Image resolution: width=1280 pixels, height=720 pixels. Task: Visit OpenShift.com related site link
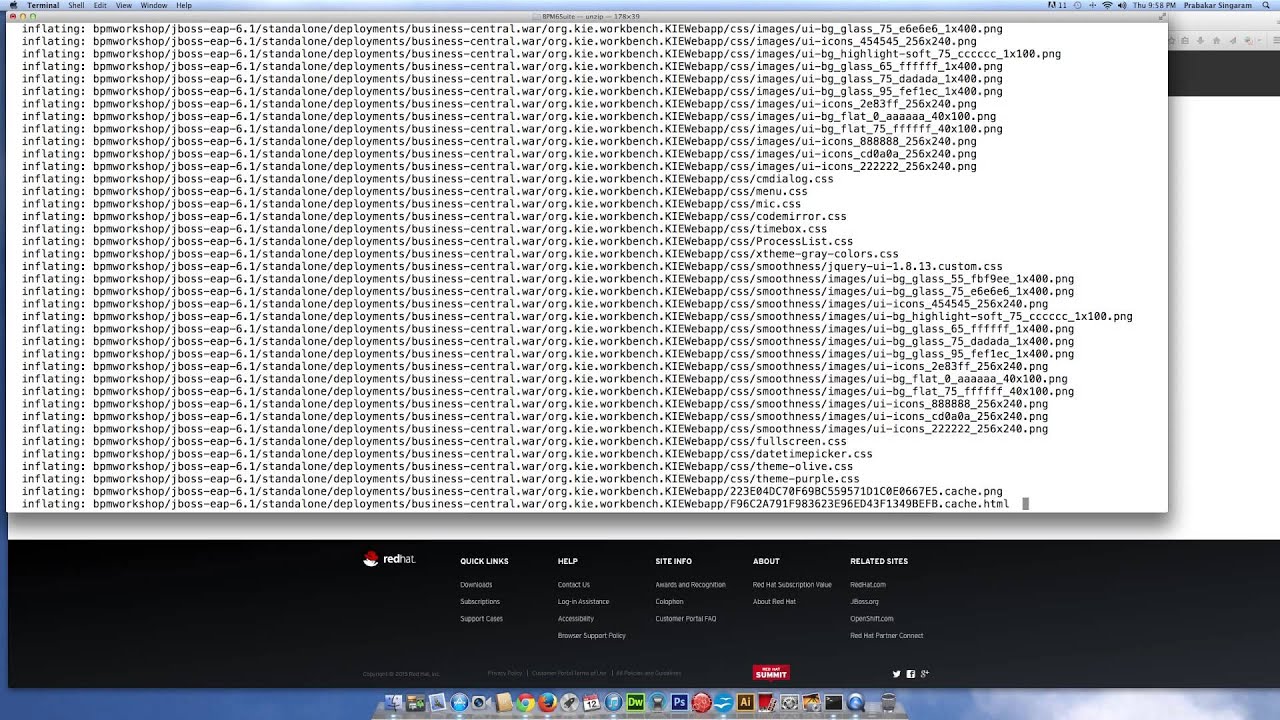[872, 619]
